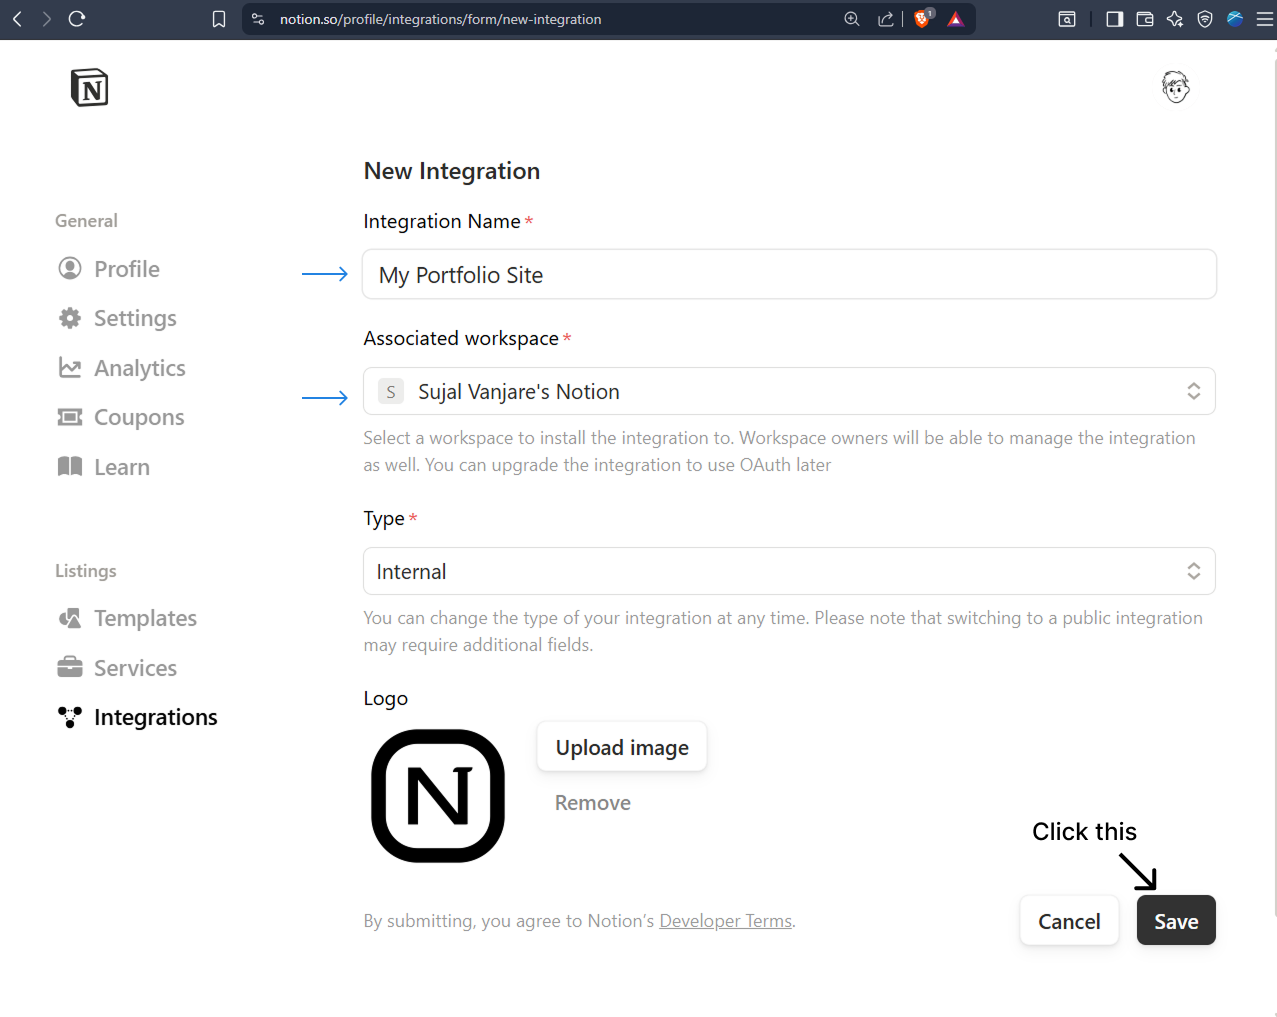Open the browser hamburger main menu
The height and width of the screenshot is (1017, 1277).
tap(1264, 19)
